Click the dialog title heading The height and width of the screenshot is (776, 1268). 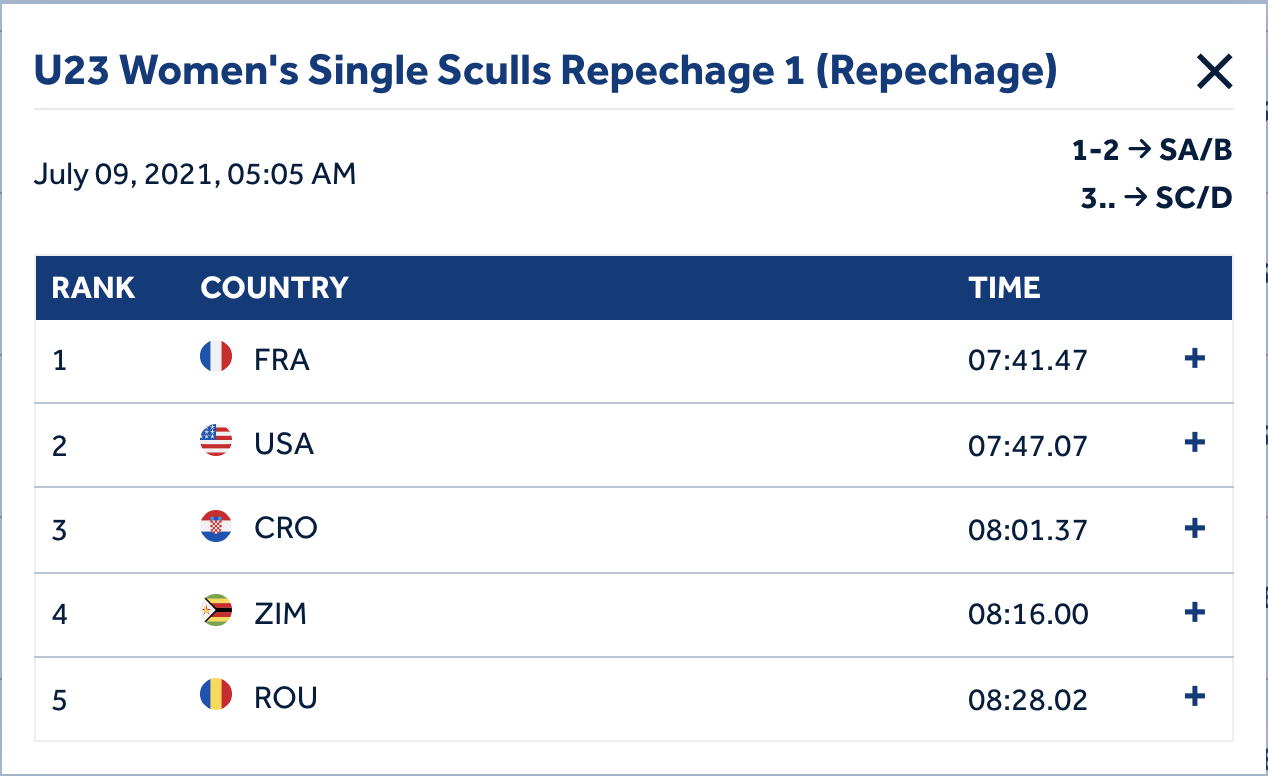tap(545, 71)
